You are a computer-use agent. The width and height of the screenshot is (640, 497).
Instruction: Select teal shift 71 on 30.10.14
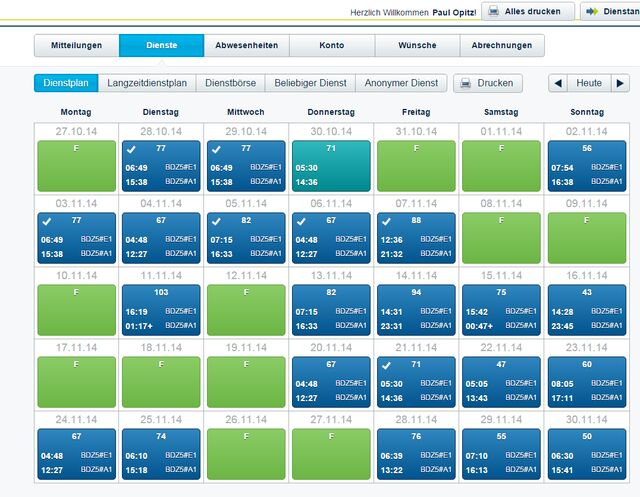(331, 166)
